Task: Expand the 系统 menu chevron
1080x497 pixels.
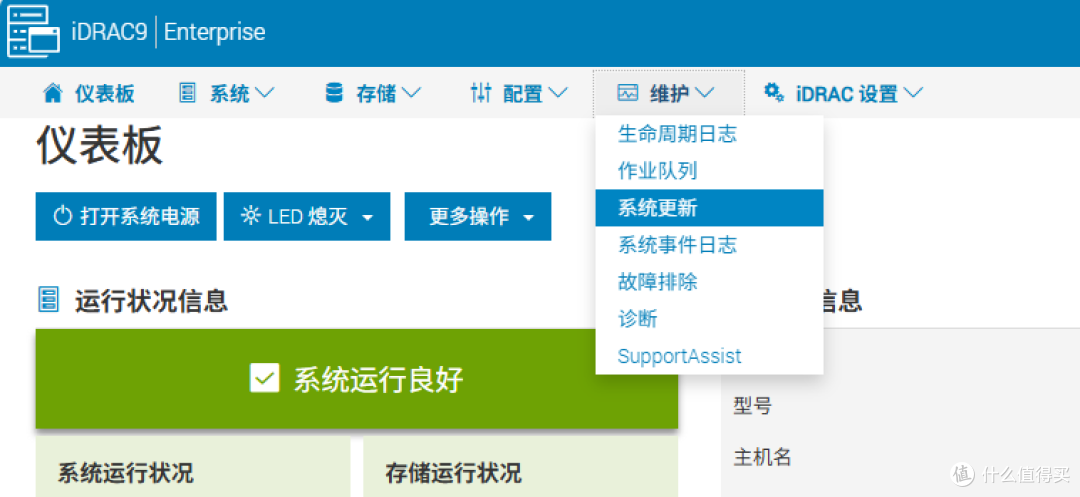Action: tap(265, 93)
